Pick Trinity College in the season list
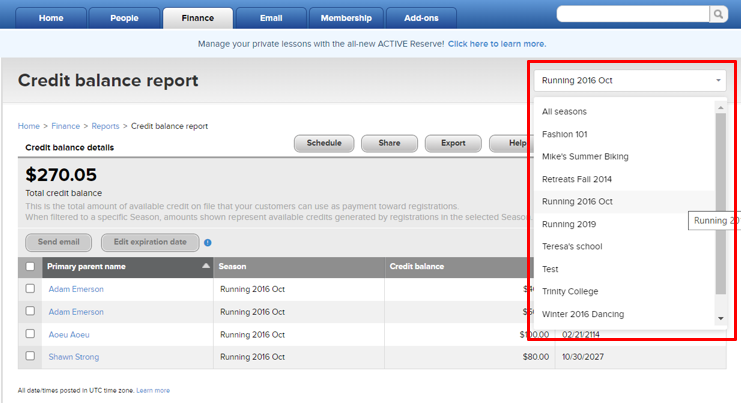The image size is (741, 403). [570, 291]
